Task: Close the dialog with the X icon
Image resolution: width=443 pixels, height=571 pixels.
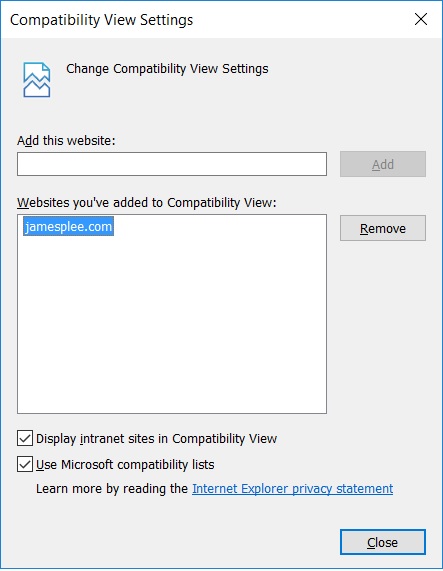Action: click(421, 19)
